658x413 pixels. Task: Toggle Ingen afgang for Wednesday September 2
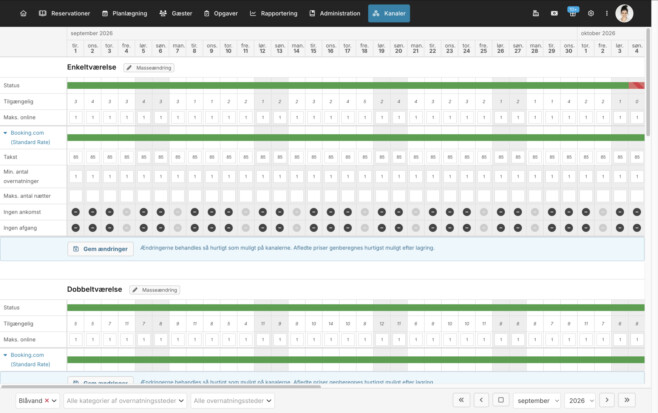(93, 228)
